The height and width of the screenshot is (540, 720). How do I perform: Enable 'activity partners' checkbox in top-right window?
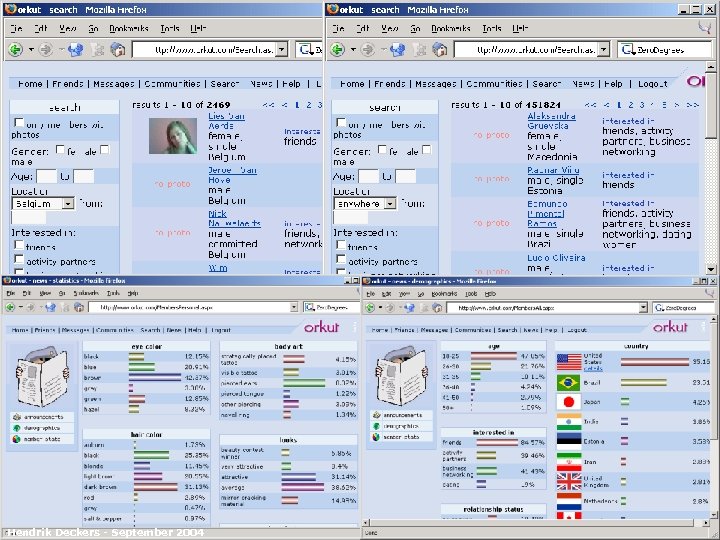pos(341,259)
